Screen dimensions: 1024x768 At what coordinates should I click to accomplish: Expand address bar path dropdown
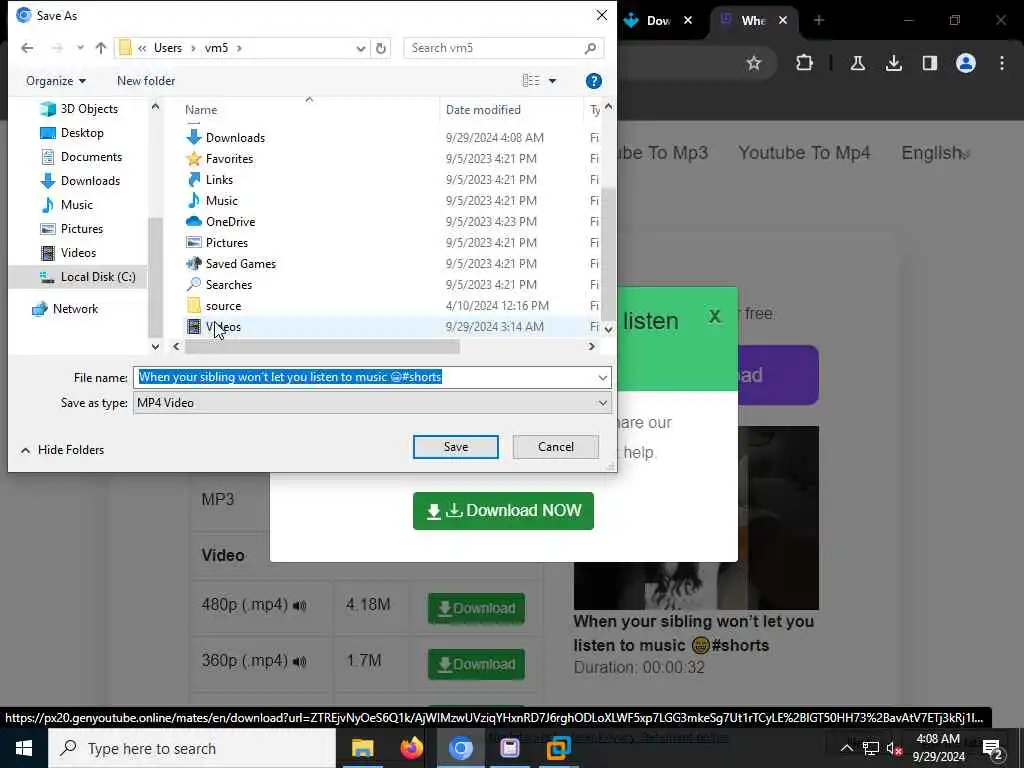[360, 48]
